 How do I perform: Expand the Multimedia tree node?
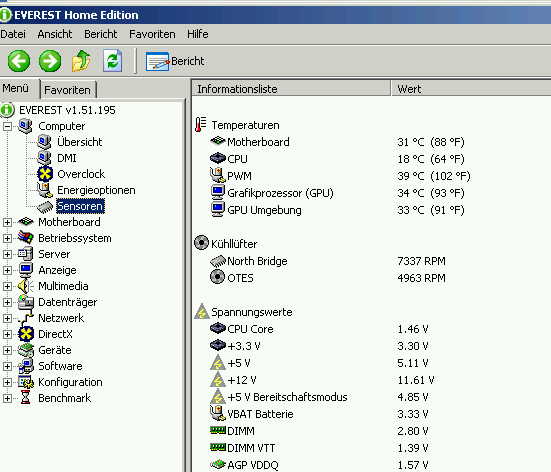[7, 286]
